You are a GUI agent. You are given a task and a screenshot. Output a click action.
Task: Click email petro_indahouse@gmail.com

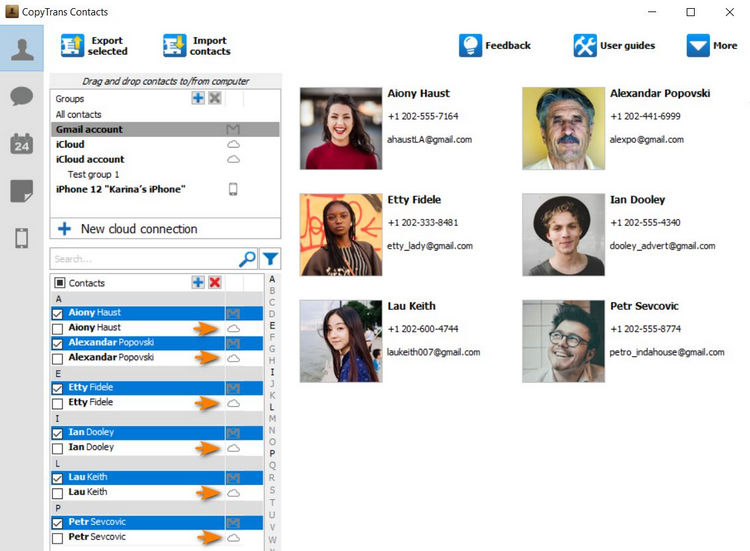(667, 353)
